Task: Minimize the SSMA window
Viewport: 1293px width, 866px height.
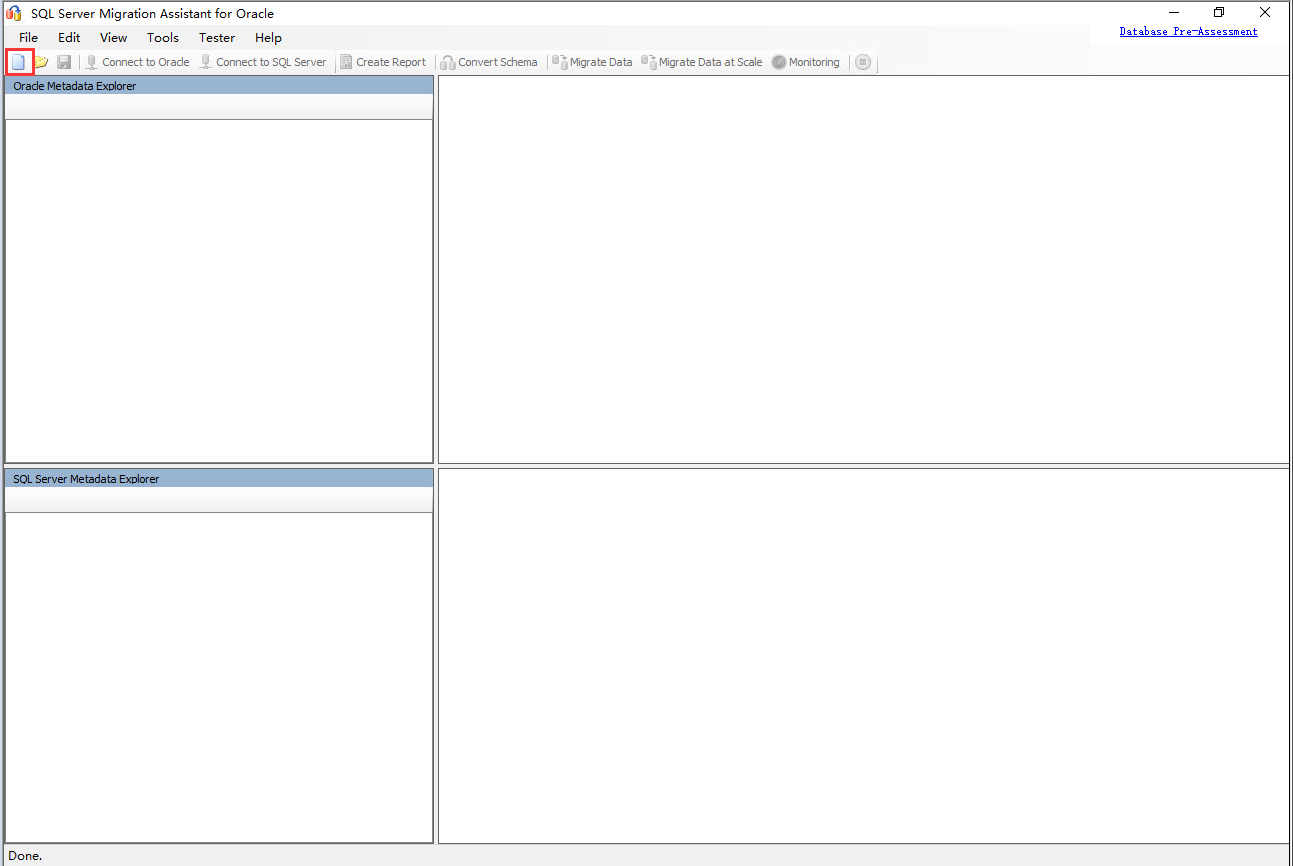Action: click(1174, 13)
